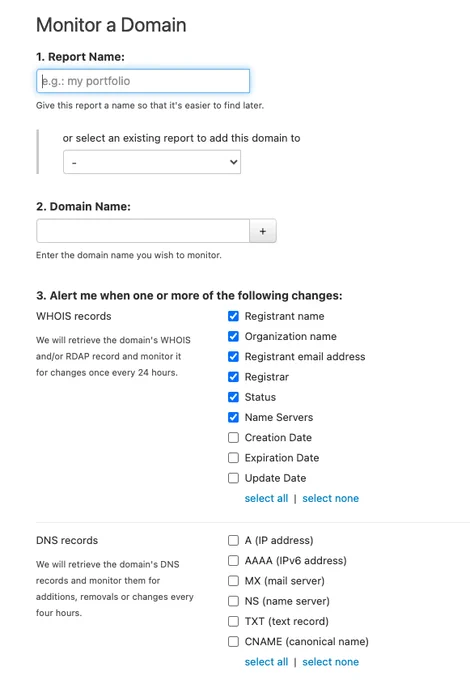Click select none under DNS records

[x=330, y=662]
